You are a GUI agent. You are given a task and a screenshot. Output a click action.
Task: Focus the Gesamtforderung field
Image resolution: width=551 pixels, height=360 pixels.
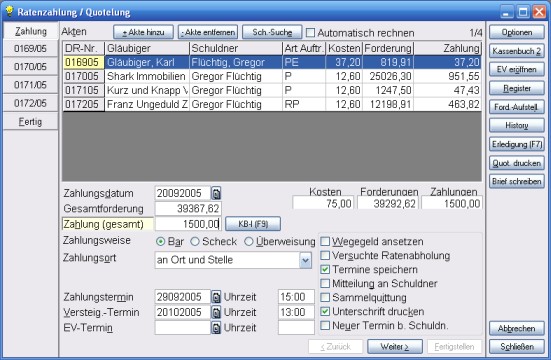coord(188,208)
